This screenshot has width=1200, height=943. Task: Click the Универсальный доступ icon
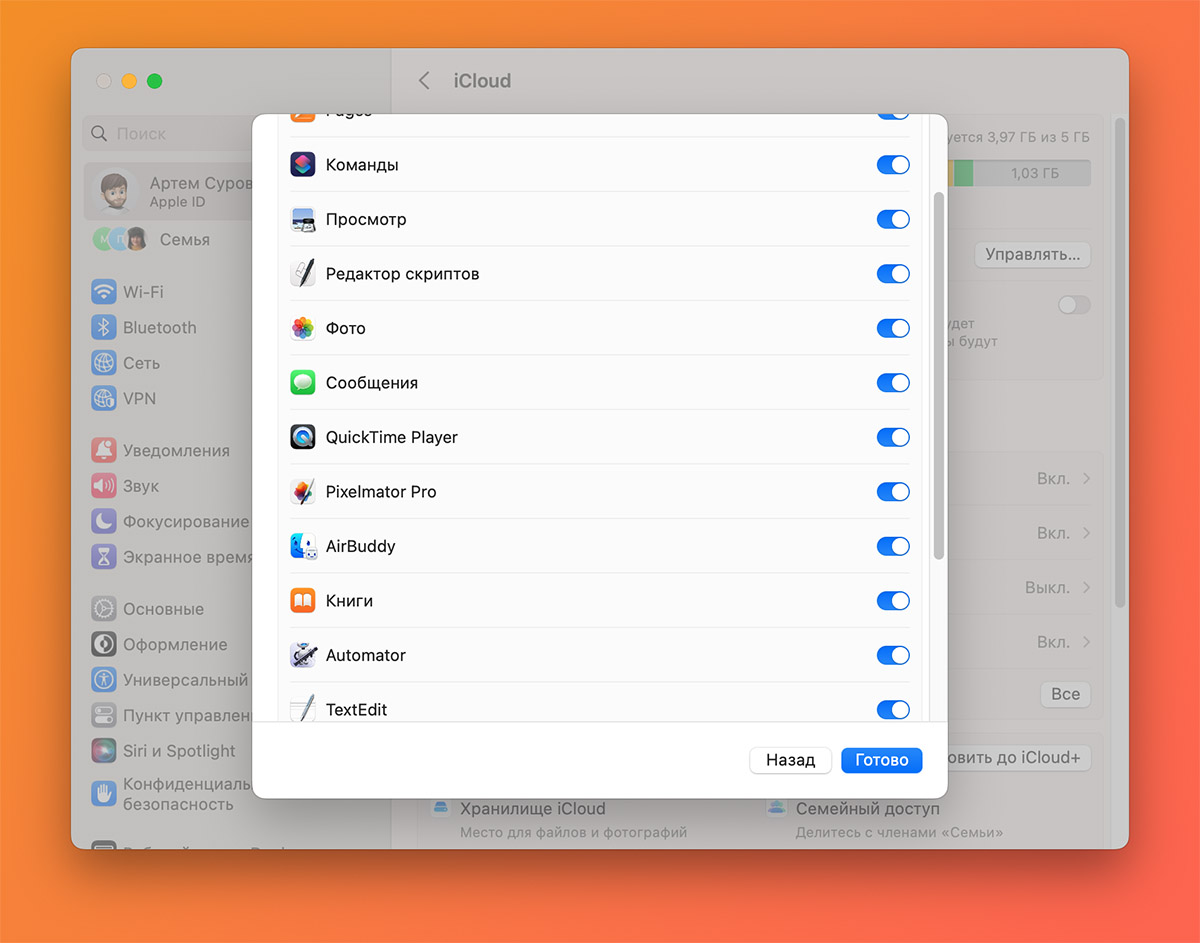(x=104, y=680)
